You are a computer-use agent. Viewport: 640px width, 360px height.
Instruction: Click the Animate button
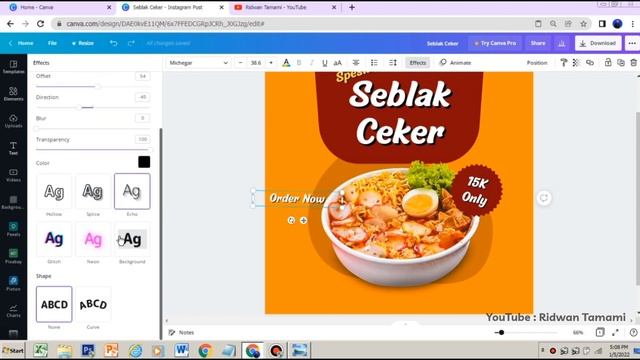pos(456,62)
